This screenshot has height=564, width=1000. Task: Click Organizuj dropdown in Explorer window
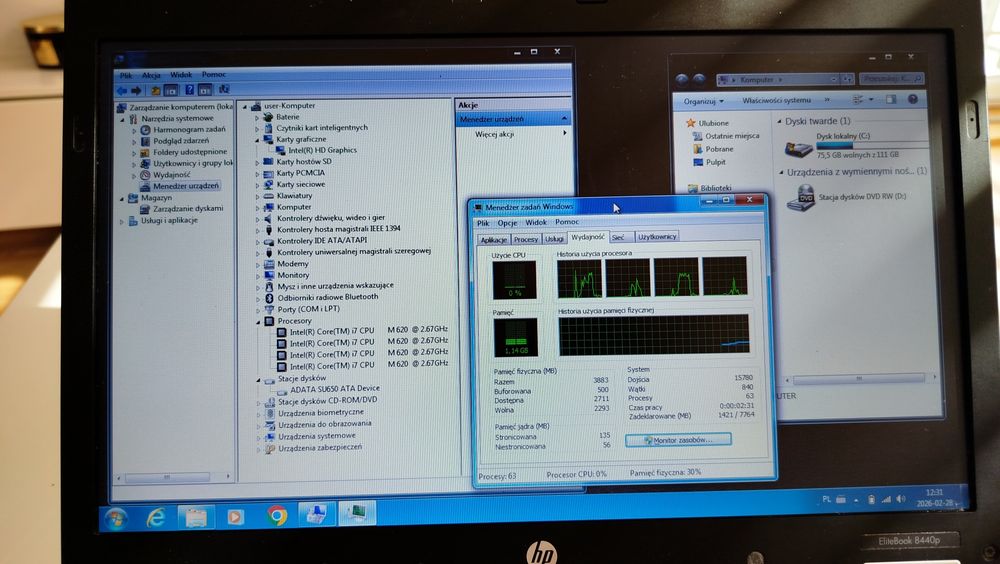[x=703, y=101]
